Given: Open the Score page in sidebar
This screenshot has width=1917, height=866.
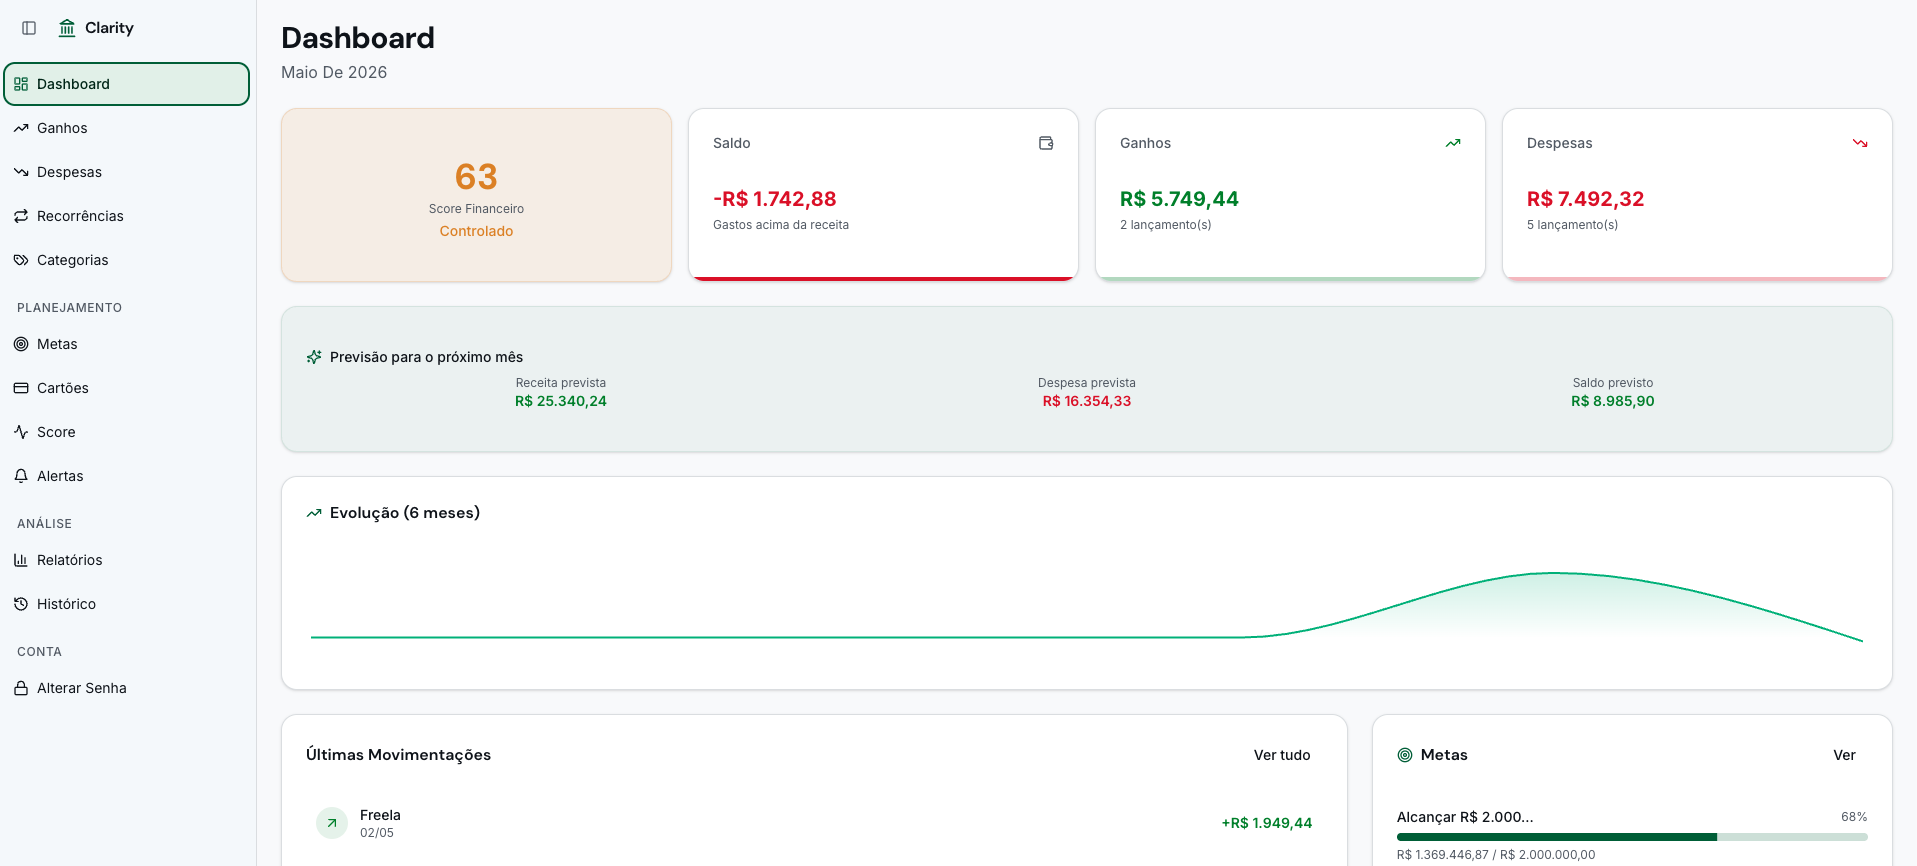Looking at the screenshot, I should [127, 432].
